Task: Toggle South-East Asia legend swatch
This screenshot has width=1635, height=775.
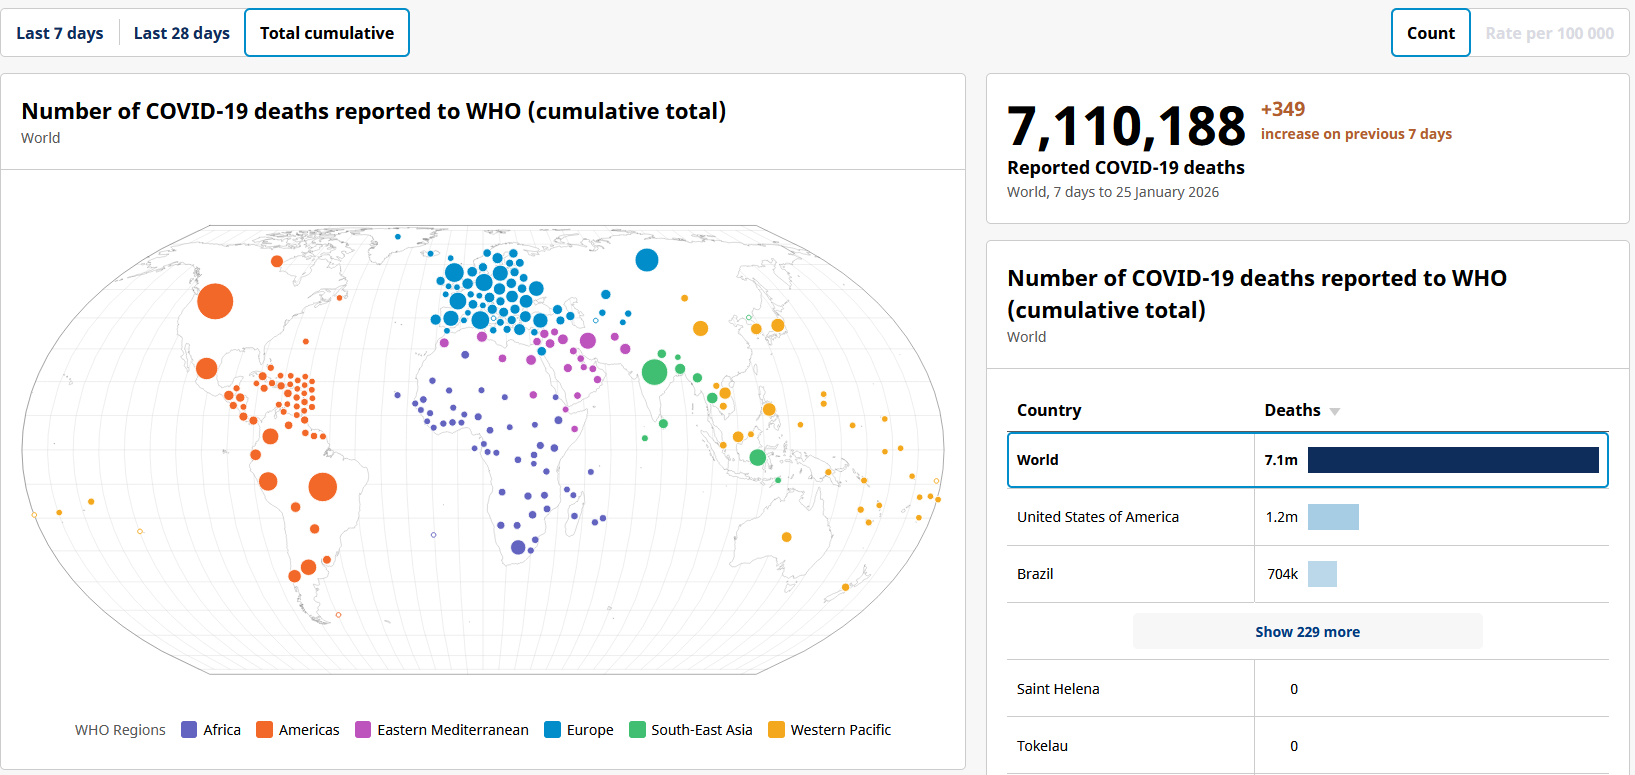Action: (637, 730)
